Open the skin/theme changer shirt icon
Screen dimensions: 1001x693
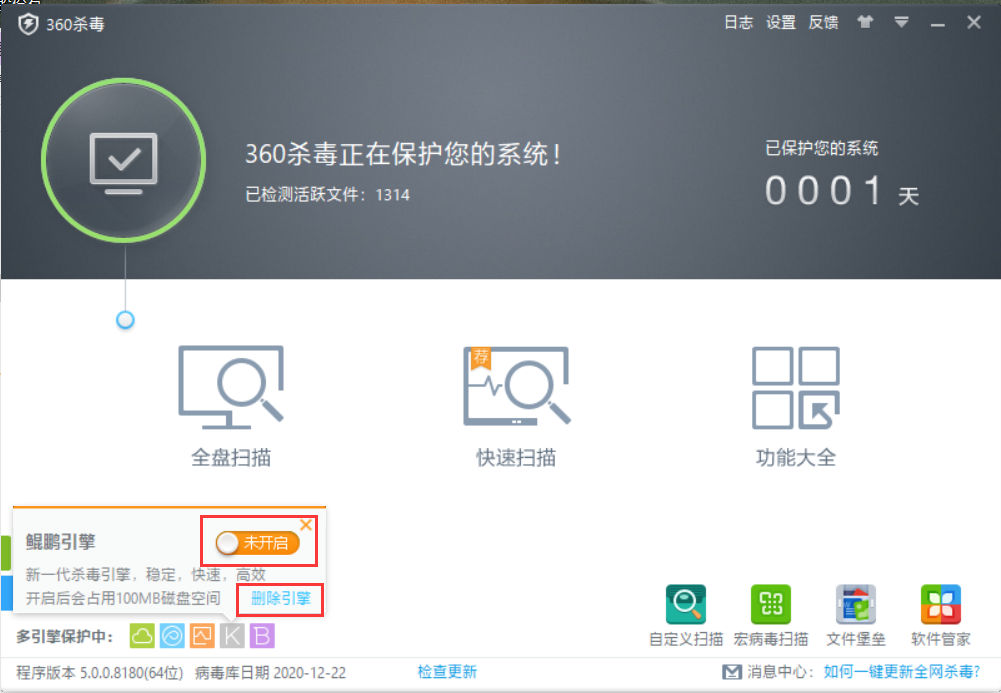tap(864, 22)
